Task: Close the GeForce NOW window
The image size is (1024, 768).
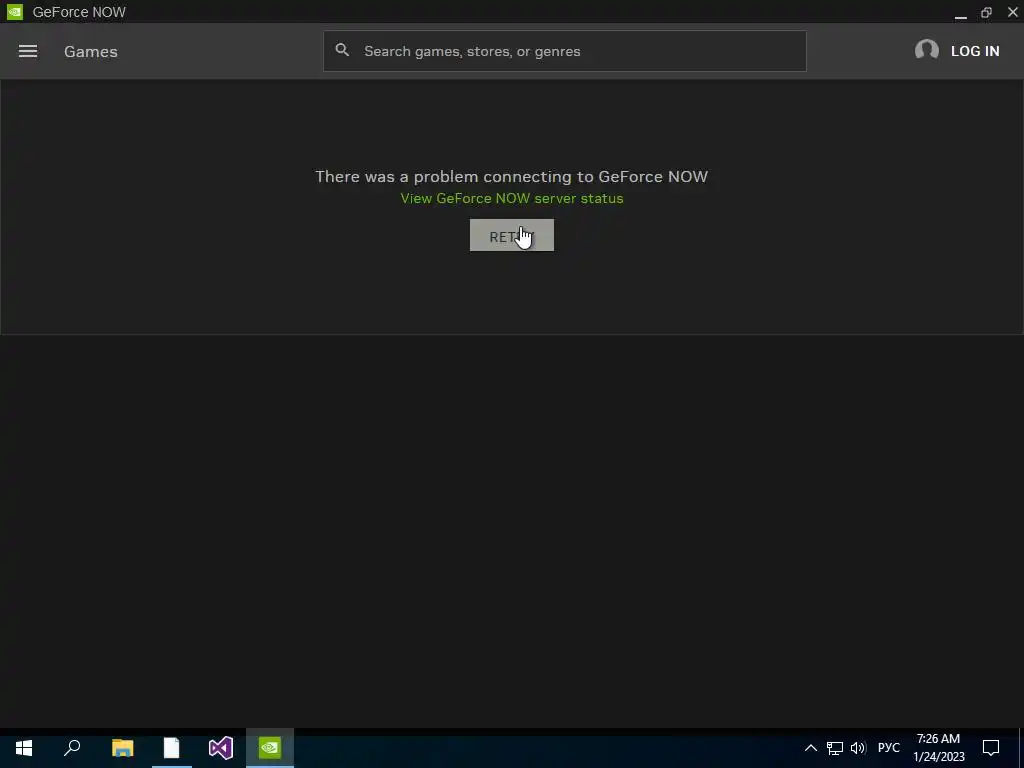Action: tap(1012, 12)
